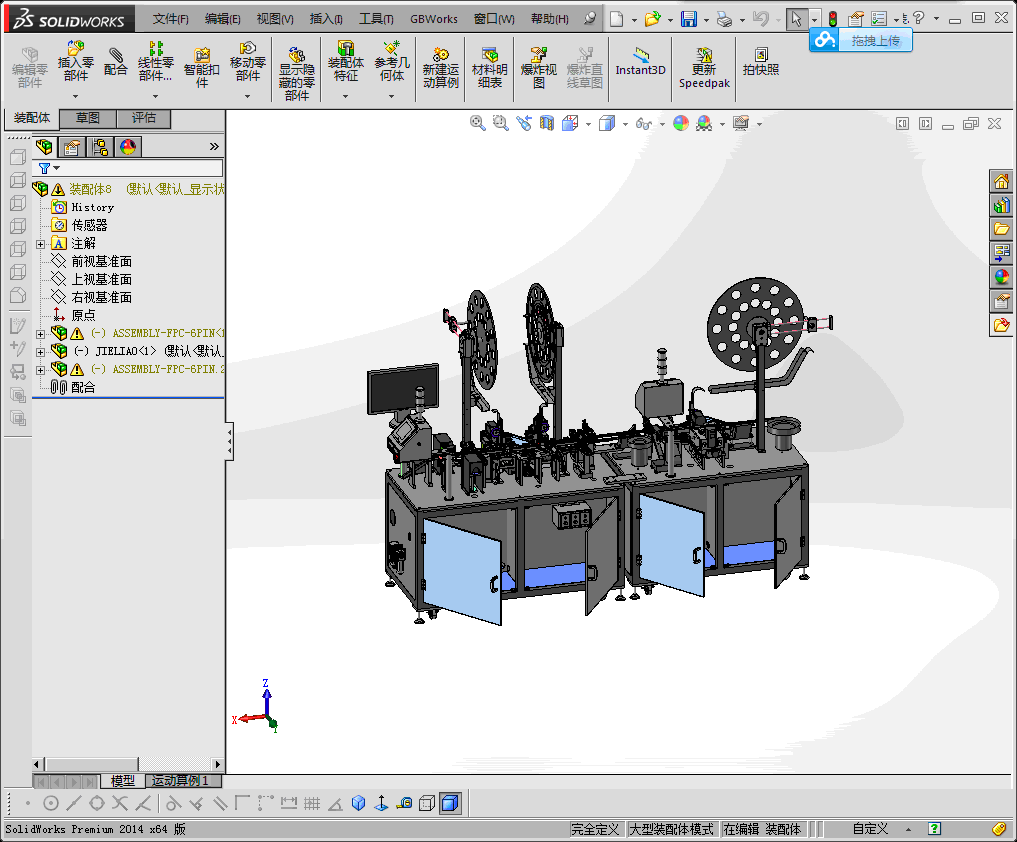Open Linear Component Pattern tool
This screenshot has width=1017, height=842.
156,61
